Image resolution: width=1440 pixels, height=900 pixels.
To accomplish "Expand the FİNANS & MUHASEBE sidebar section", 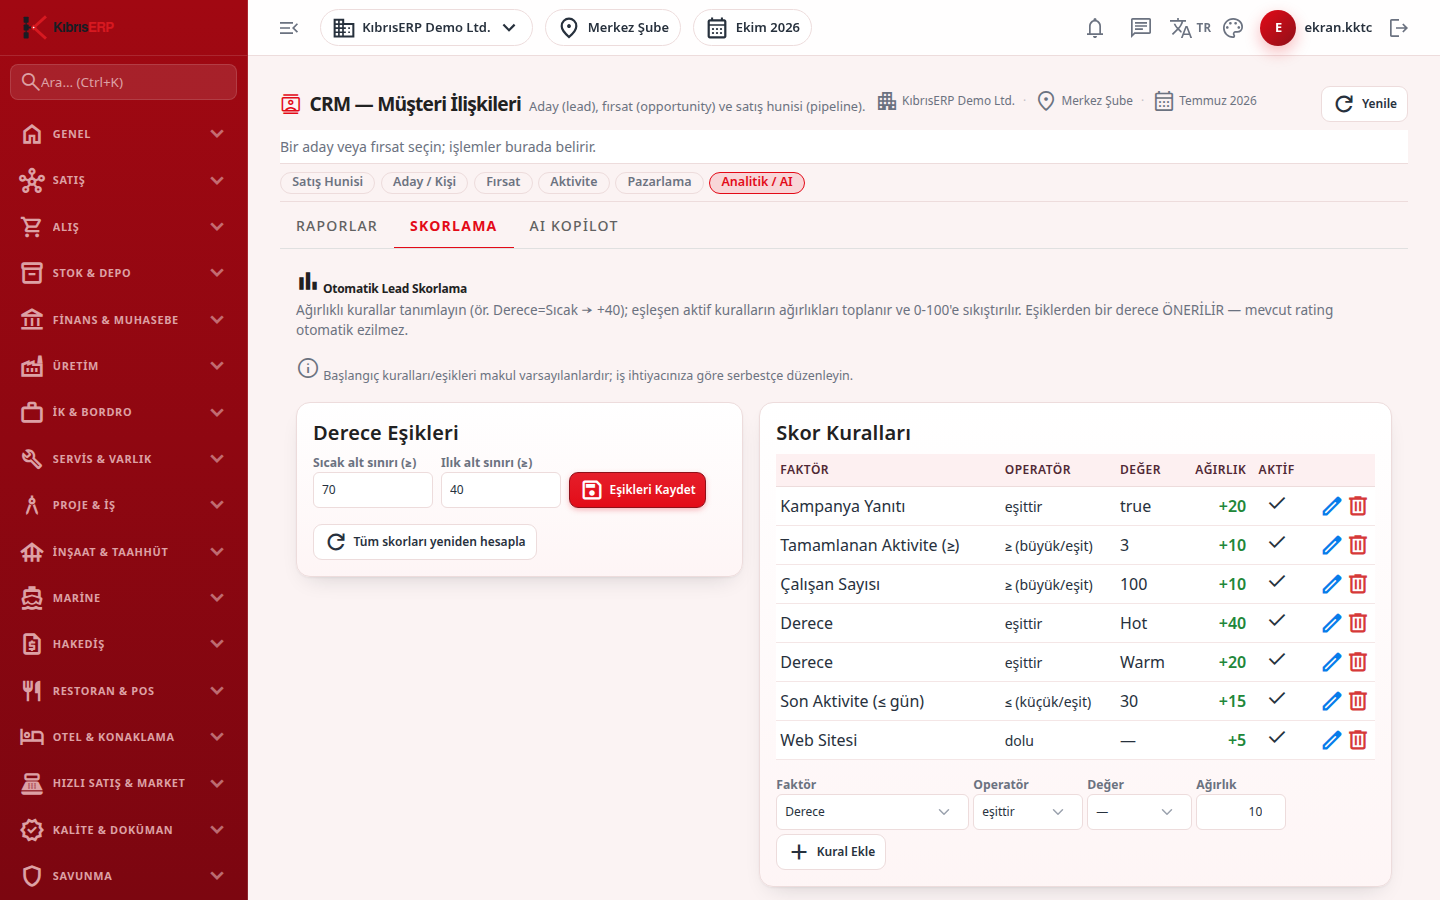I will [124, 320].
